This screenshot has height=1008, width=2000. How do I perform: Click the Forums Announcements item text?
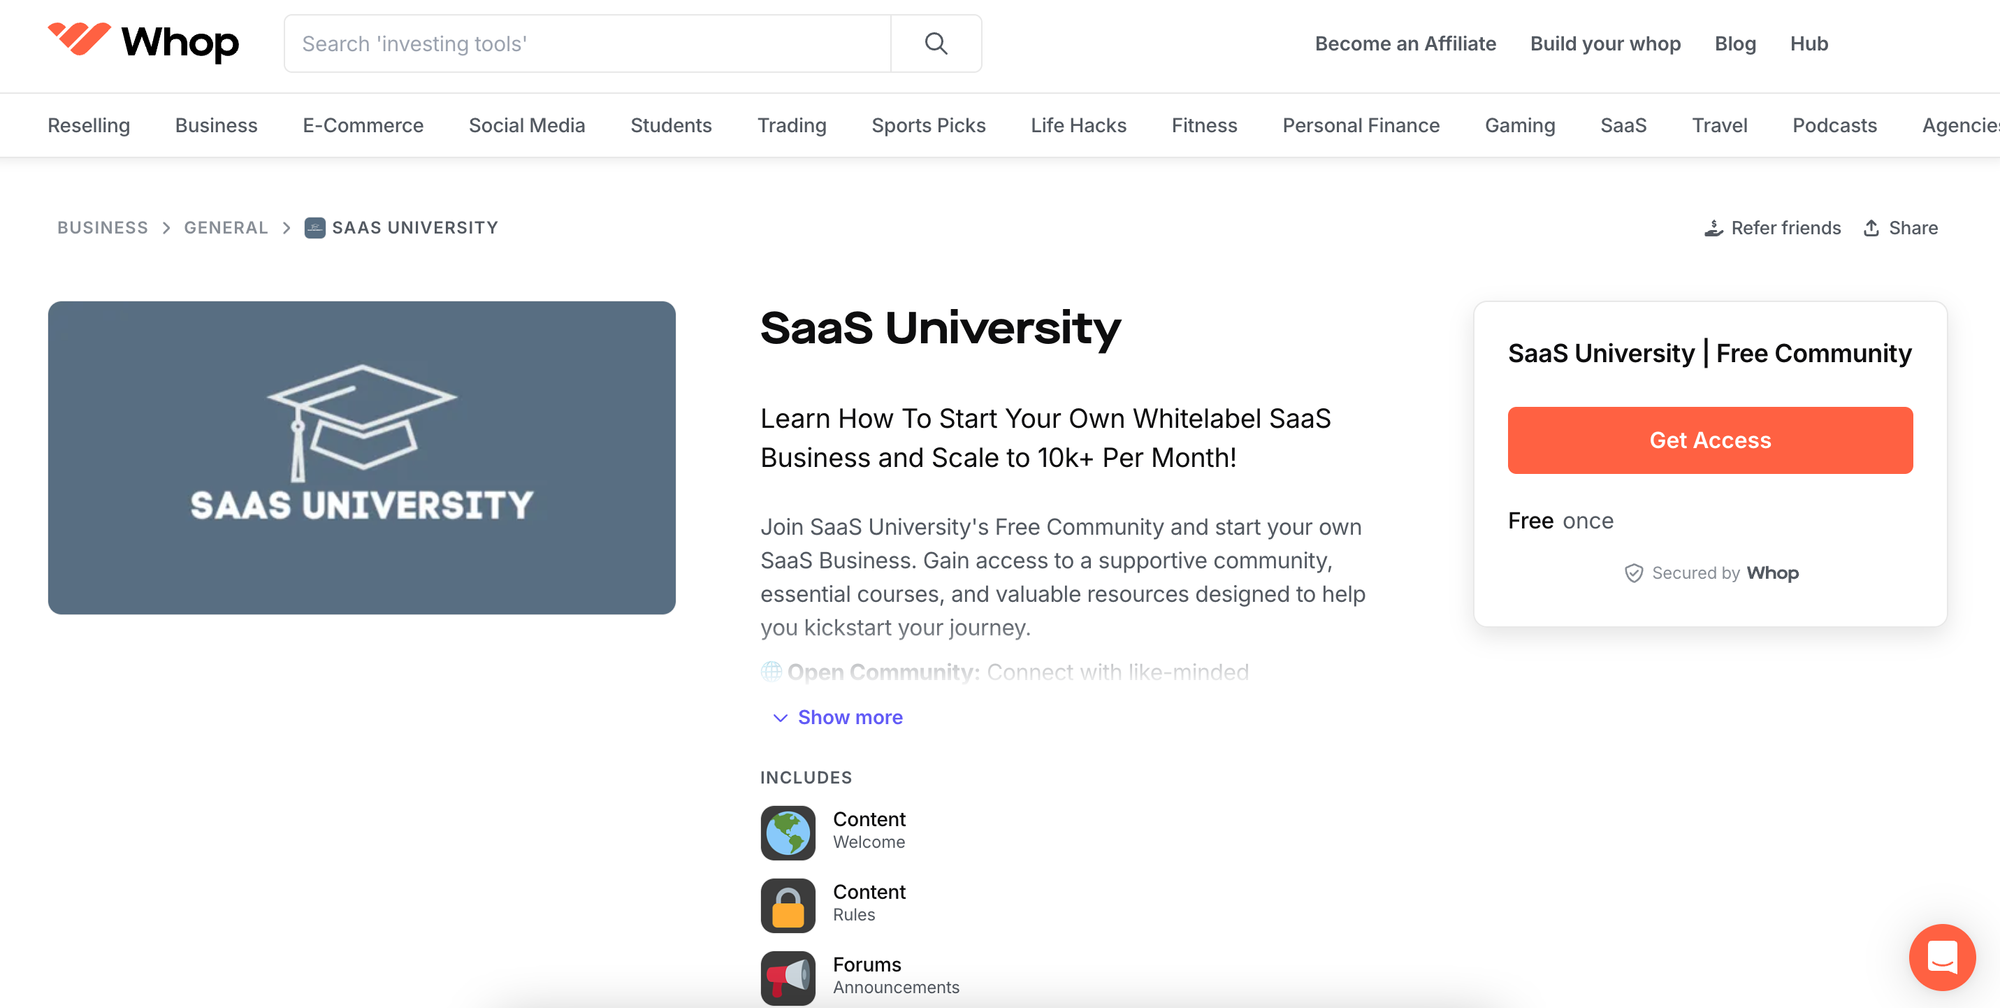coord(896,975)
